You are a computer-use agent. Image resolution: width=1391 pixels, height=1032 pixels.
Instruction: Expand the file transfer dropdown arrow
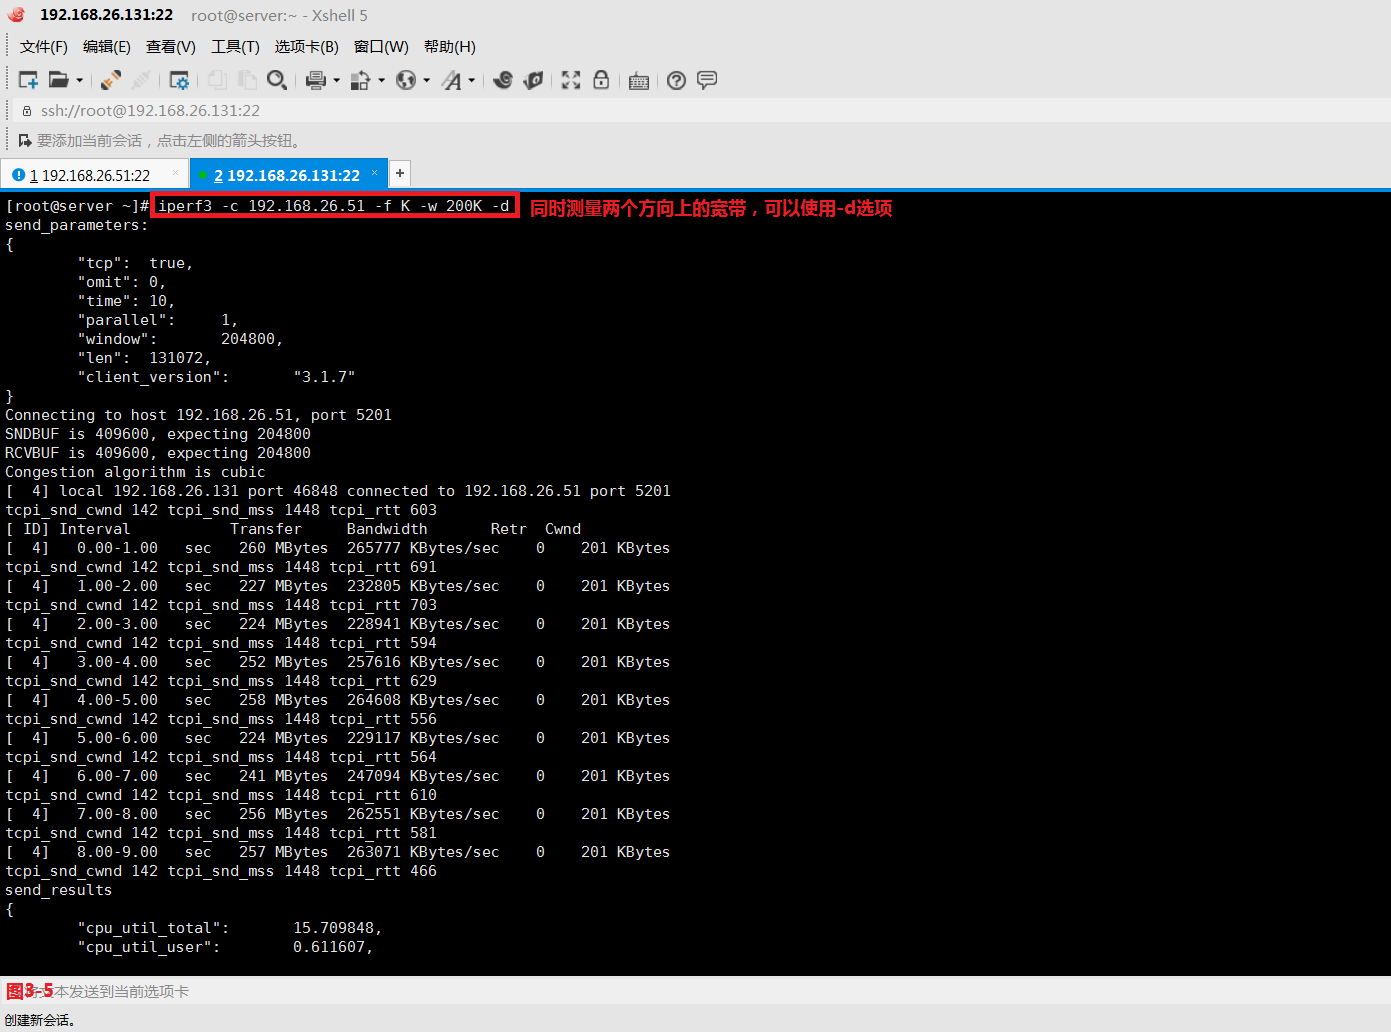pyautogui.click(x=381, y=80)
